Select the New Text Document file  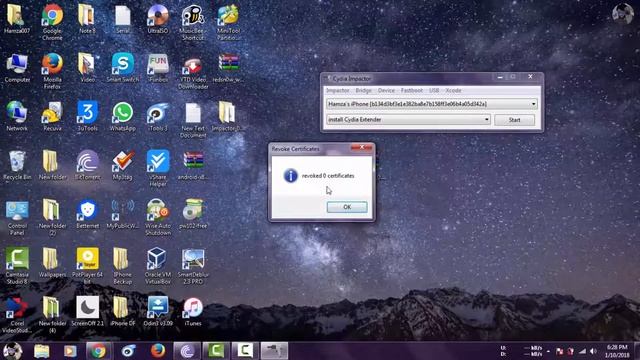193,119
